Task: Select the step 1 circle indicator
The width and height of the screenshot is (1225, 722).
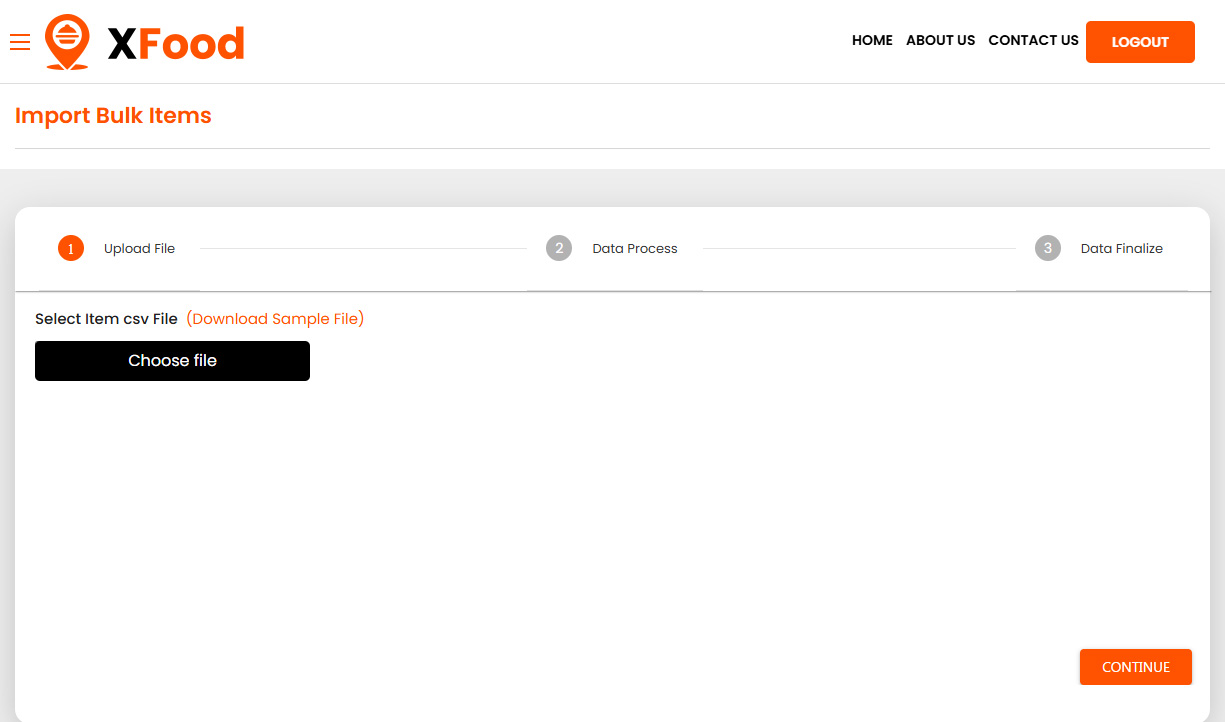Action: pos(71,249)
